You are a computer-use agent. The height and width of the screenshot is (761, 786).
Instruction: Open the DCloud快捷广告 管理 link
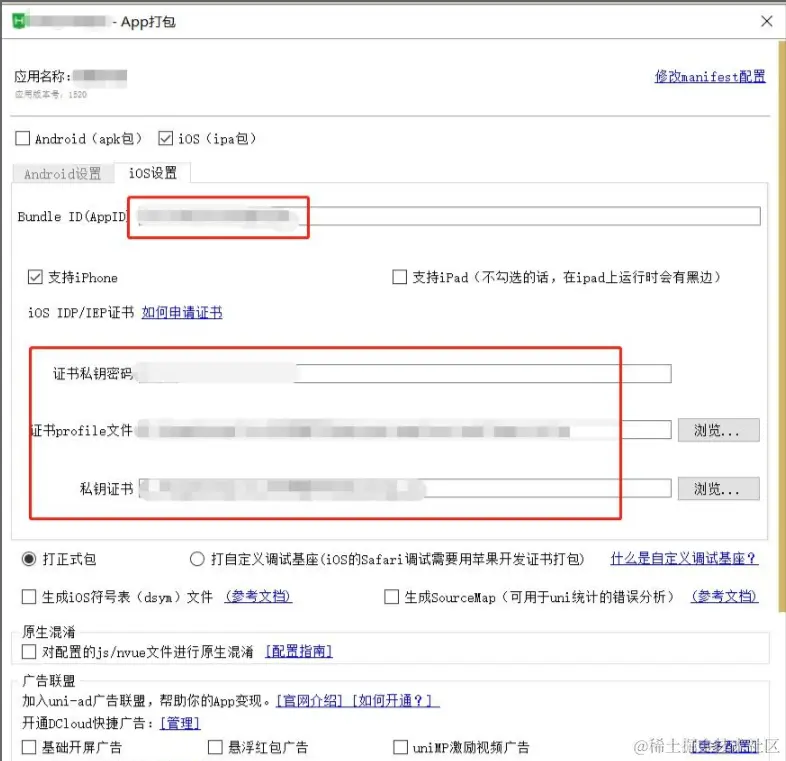[180, 723]
